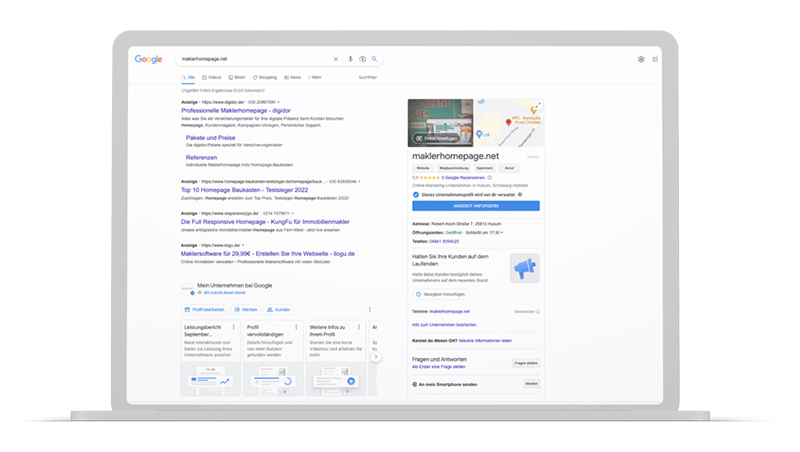This screenshot has height=452, width=800.
Task: Open the Leistungsbericht September card illustration
Action: tap(211, 379)
